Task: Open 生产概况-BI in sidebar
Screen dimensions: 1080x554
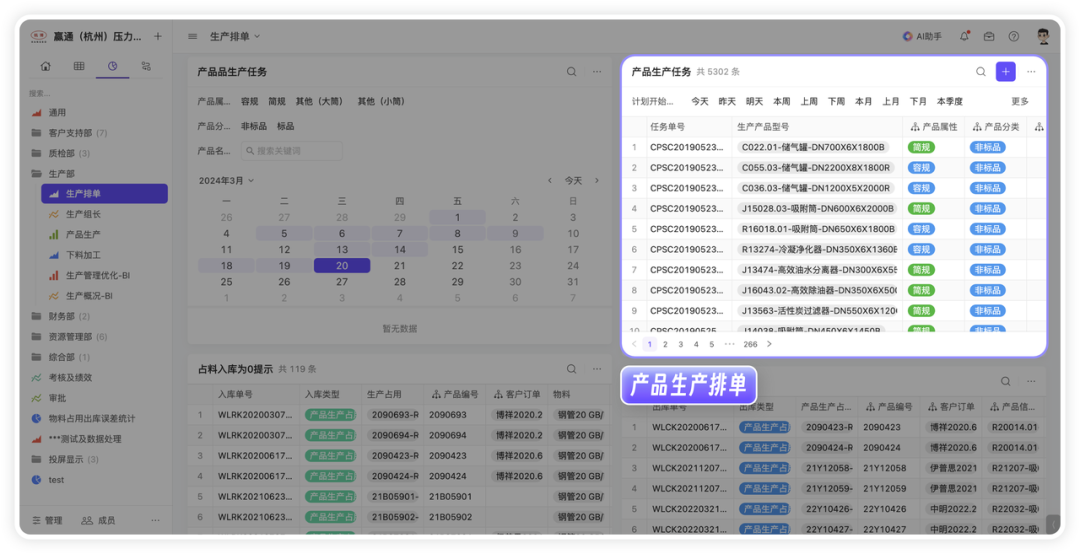Action: 89,296
